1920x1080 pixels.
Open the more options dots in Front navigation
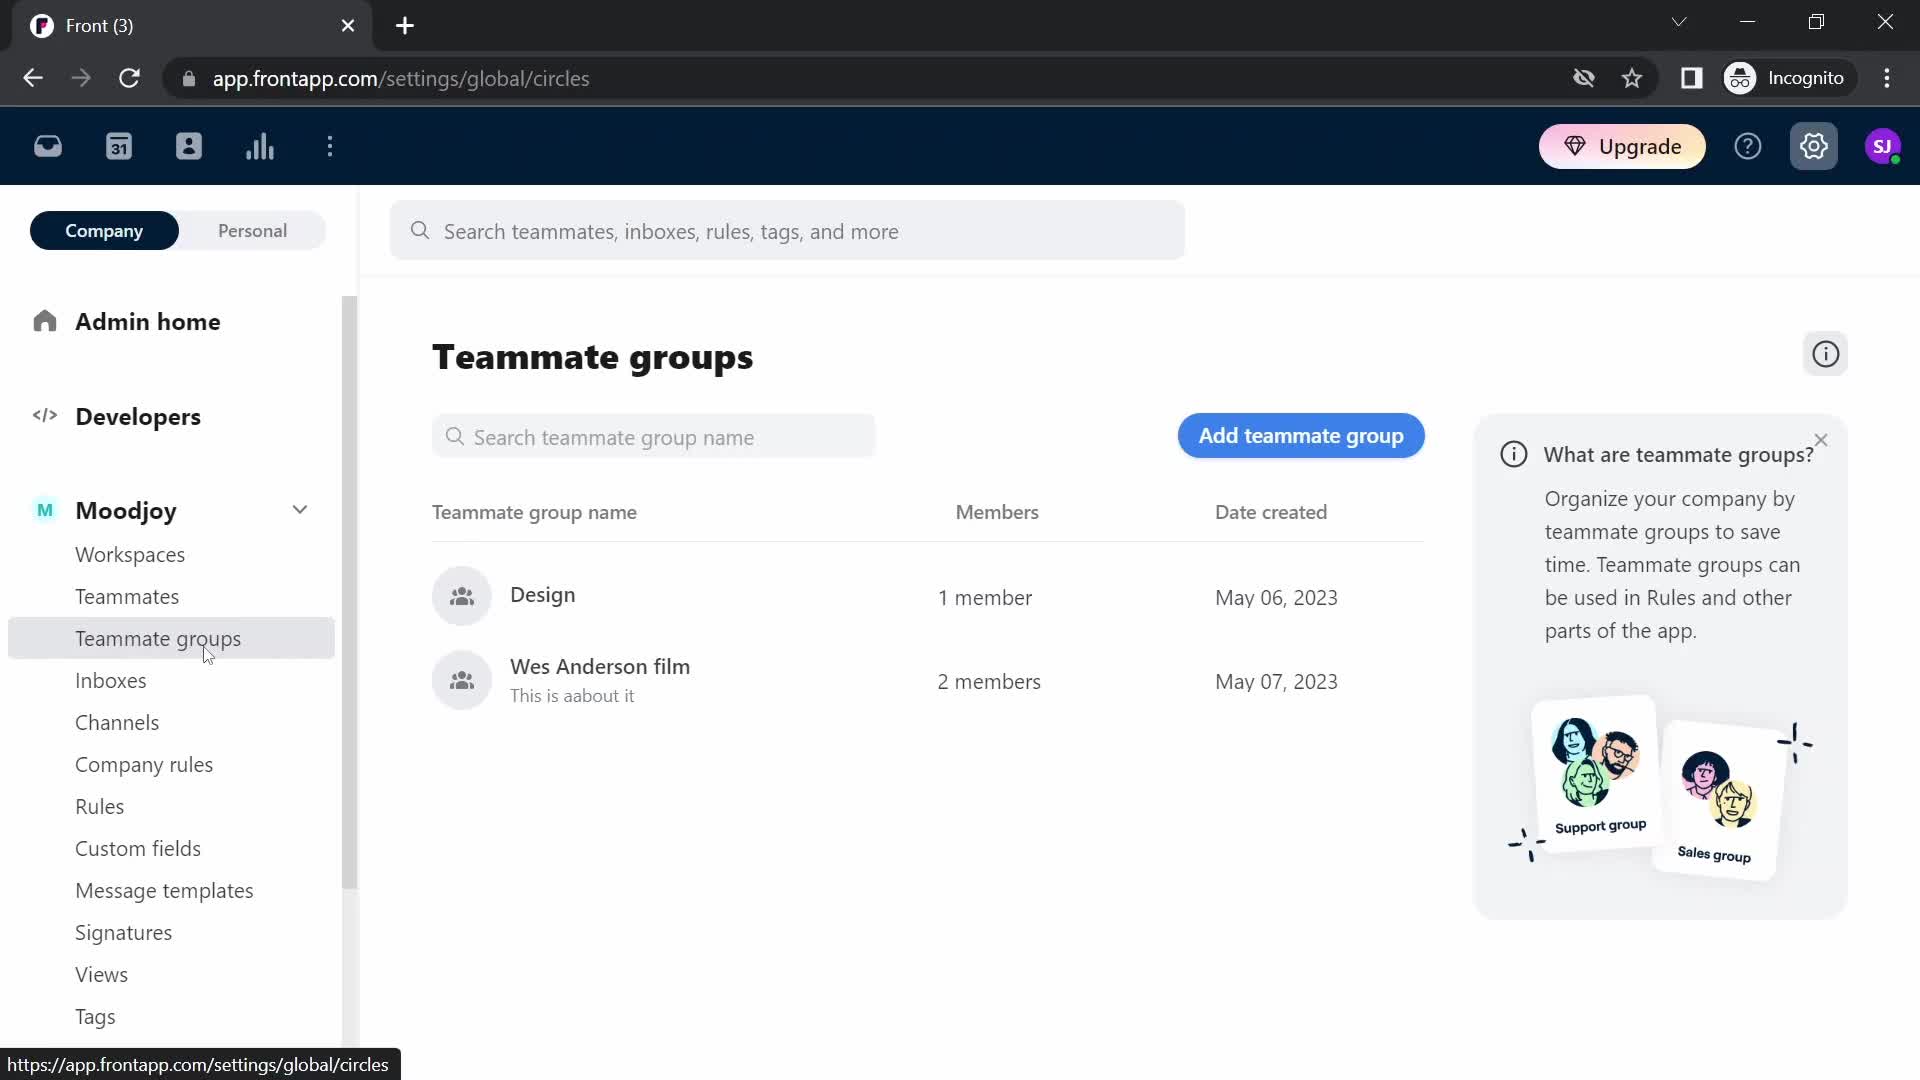pos(330,147)
